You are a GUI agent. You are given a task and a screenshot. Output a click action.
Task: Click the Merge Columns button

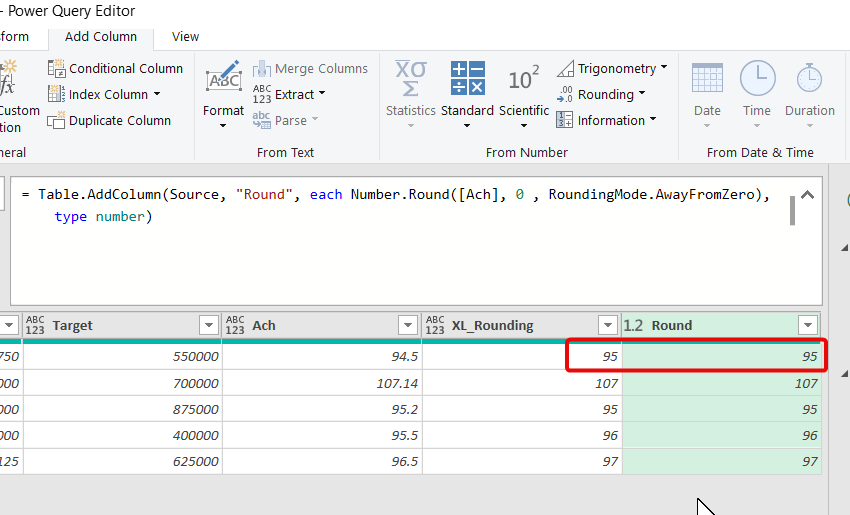click(310, 69)
